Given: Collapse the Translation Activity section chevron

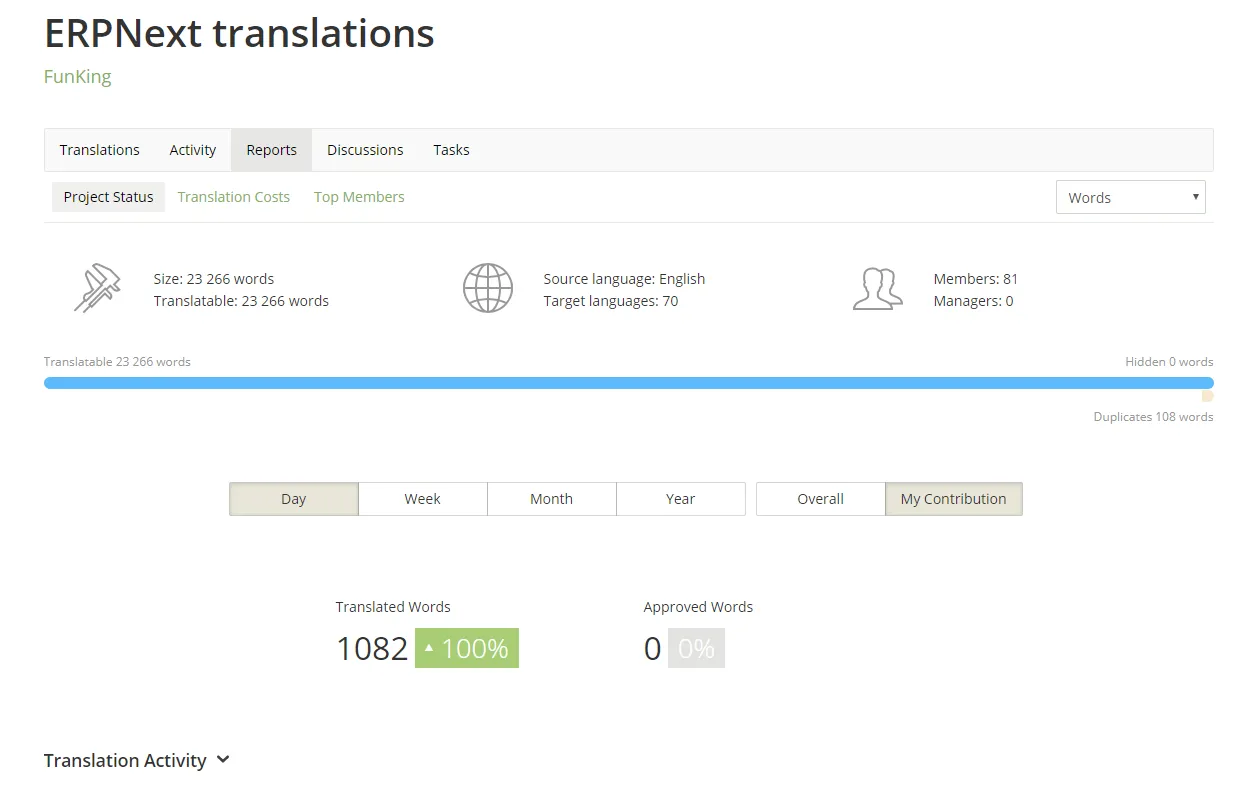Looking at the screenshot, I should pyautogui.click(x=223, y=760).
